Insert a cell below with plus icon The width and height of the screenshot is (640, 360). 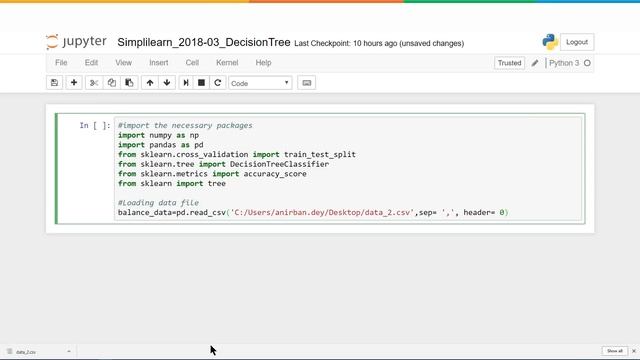[x=74, y=83]
